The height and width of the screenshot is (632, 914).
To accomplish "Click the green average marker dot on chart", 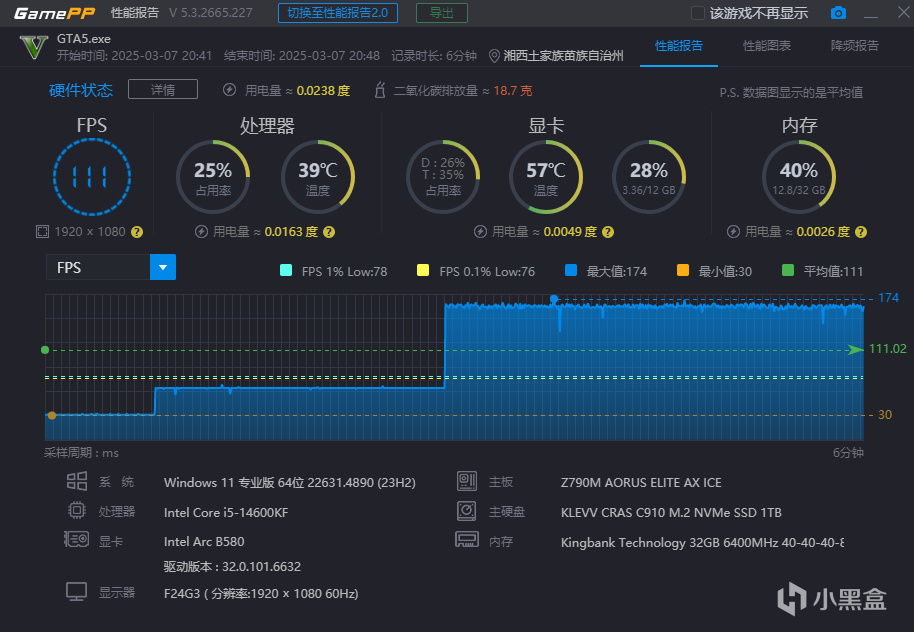I will click(45, 350).
